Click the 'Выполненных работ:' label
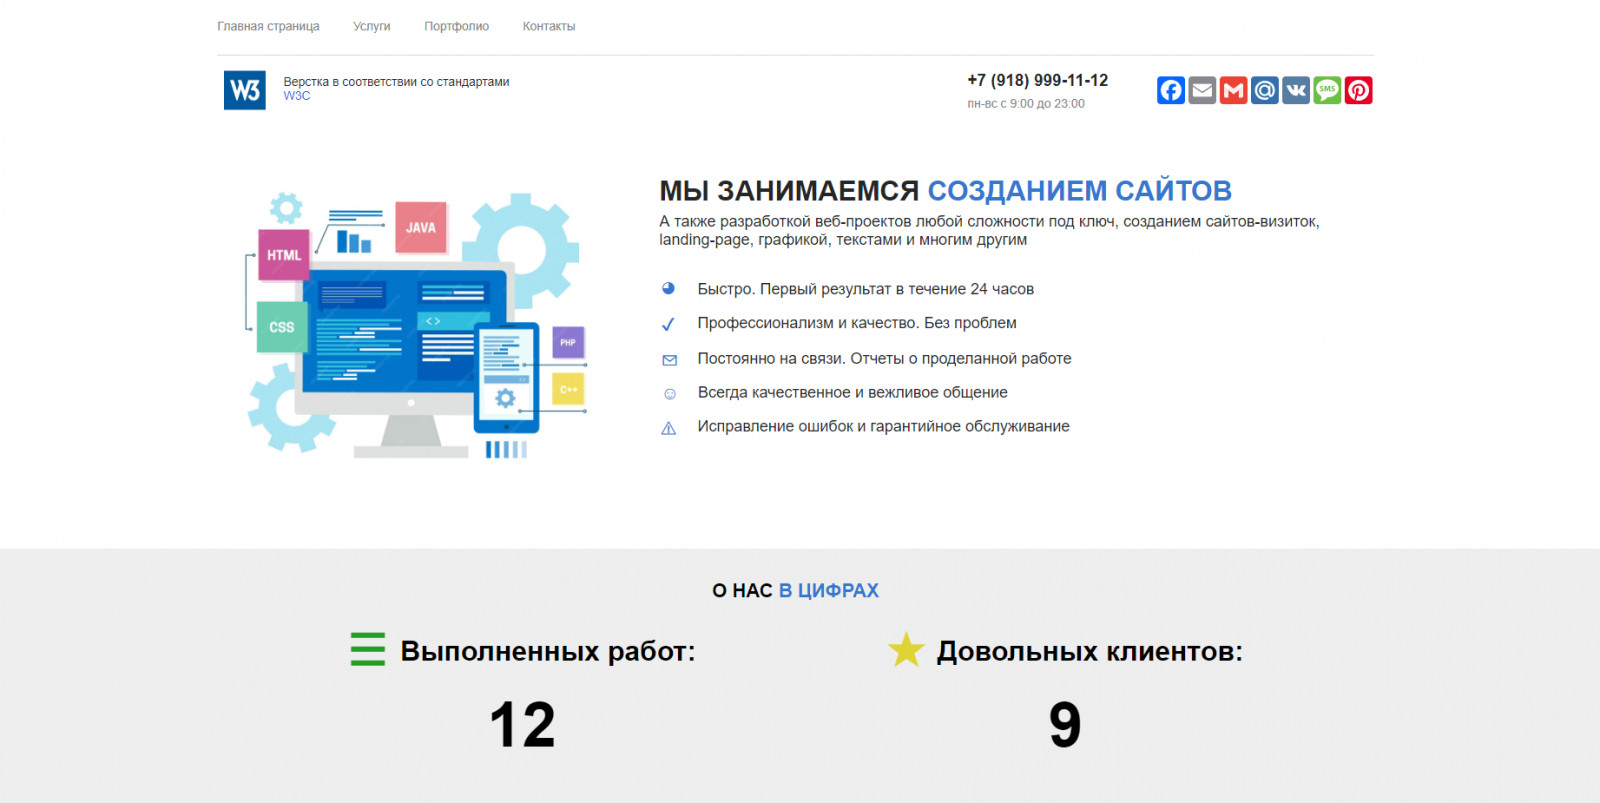Image resolution: width=1600 pixels, height=803 pixels. click(548, 651)
